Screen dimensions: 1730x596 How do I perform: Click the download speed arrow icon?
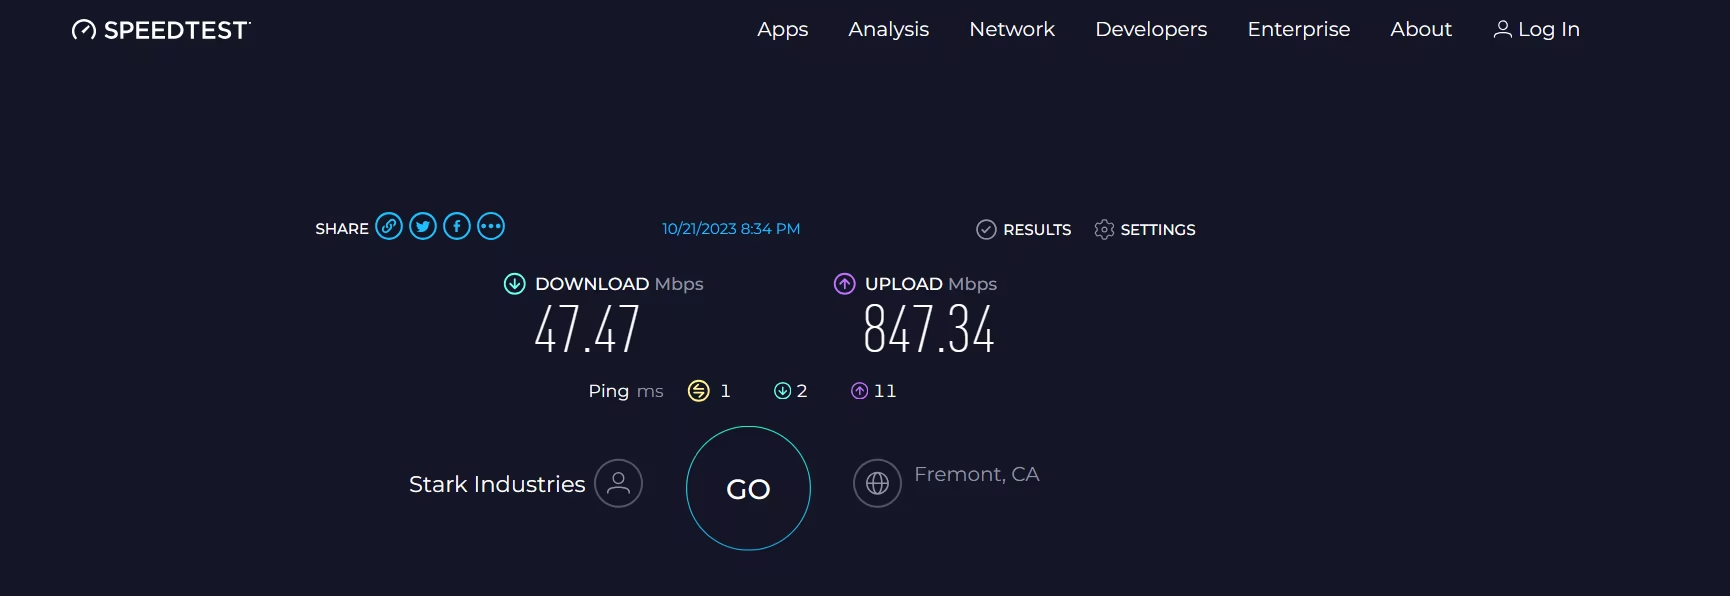pyautogui.click(x=514, y=284)
